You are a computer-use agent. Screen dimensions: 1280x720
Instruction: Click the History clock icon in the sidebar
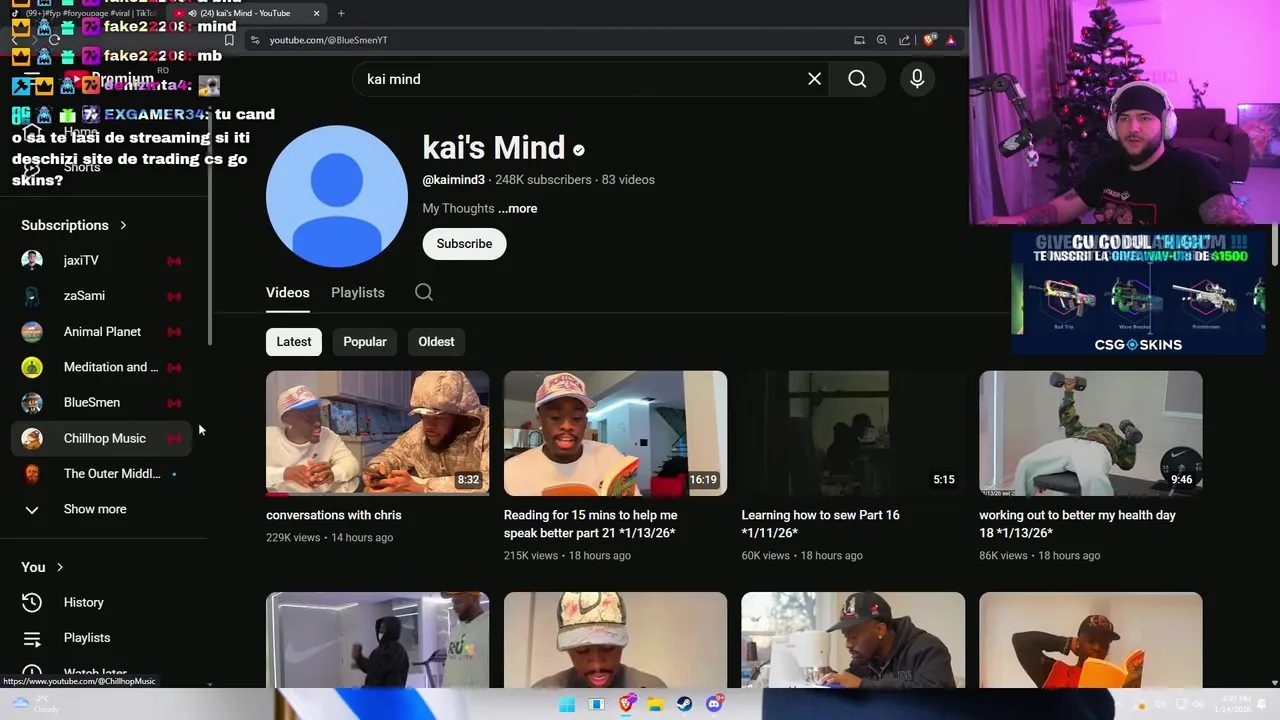32,602
